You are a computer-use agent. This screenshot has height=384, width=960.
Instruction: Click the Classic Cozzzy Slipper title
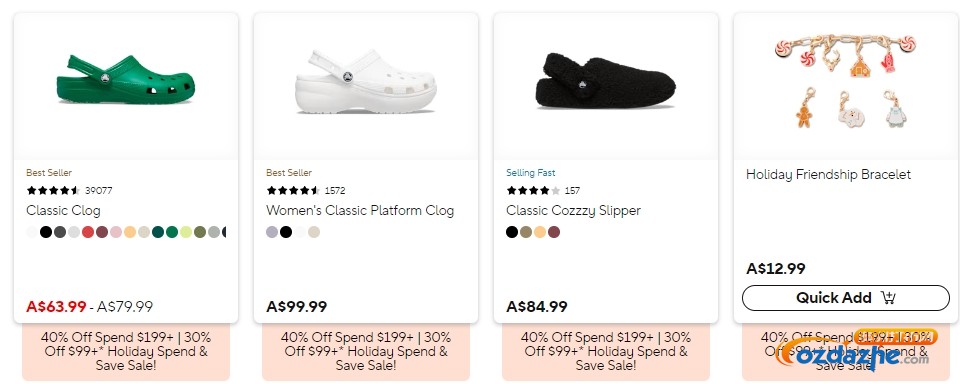click(x=573, y=211)
